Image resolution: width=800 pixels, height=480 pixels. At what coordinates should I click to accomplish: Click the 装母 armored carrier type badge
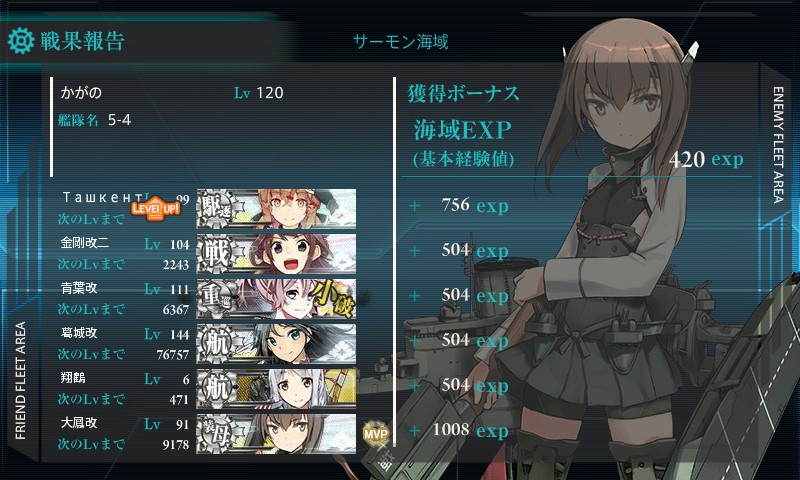(216, 433)
